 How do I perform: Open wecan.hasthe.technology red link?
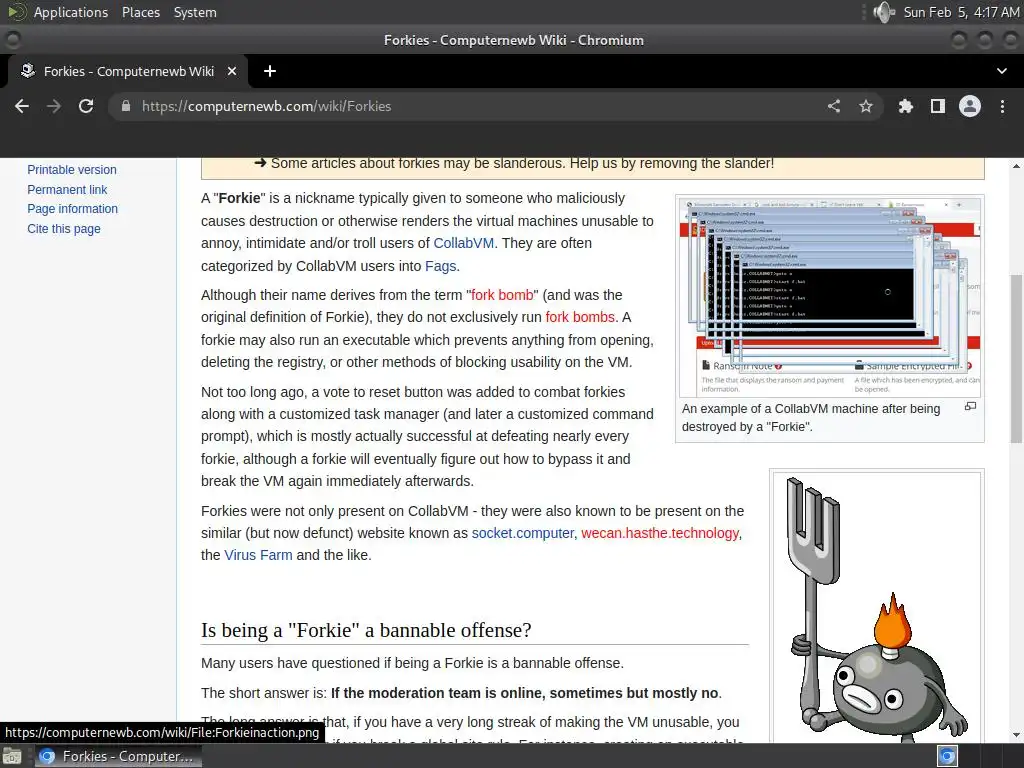[660, 533]
